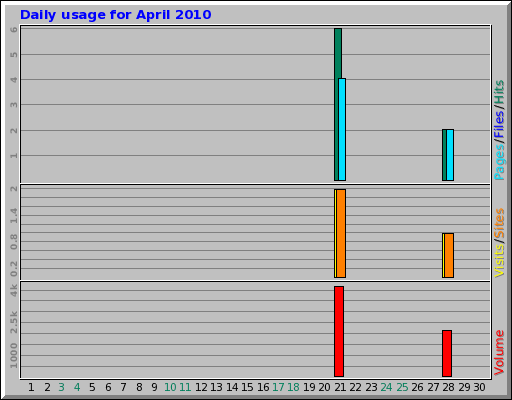Screen dimensions: 512x400
Task: Click day 7 on the x-axis
Action: [123, 387]
